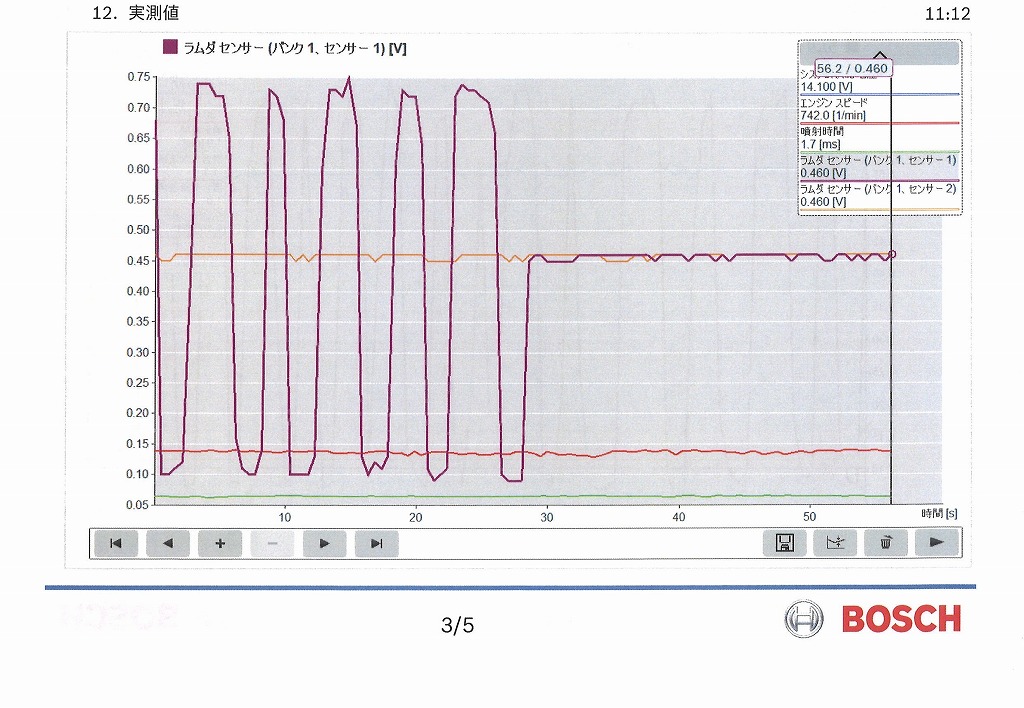Zoom in with the plus button

220,544
